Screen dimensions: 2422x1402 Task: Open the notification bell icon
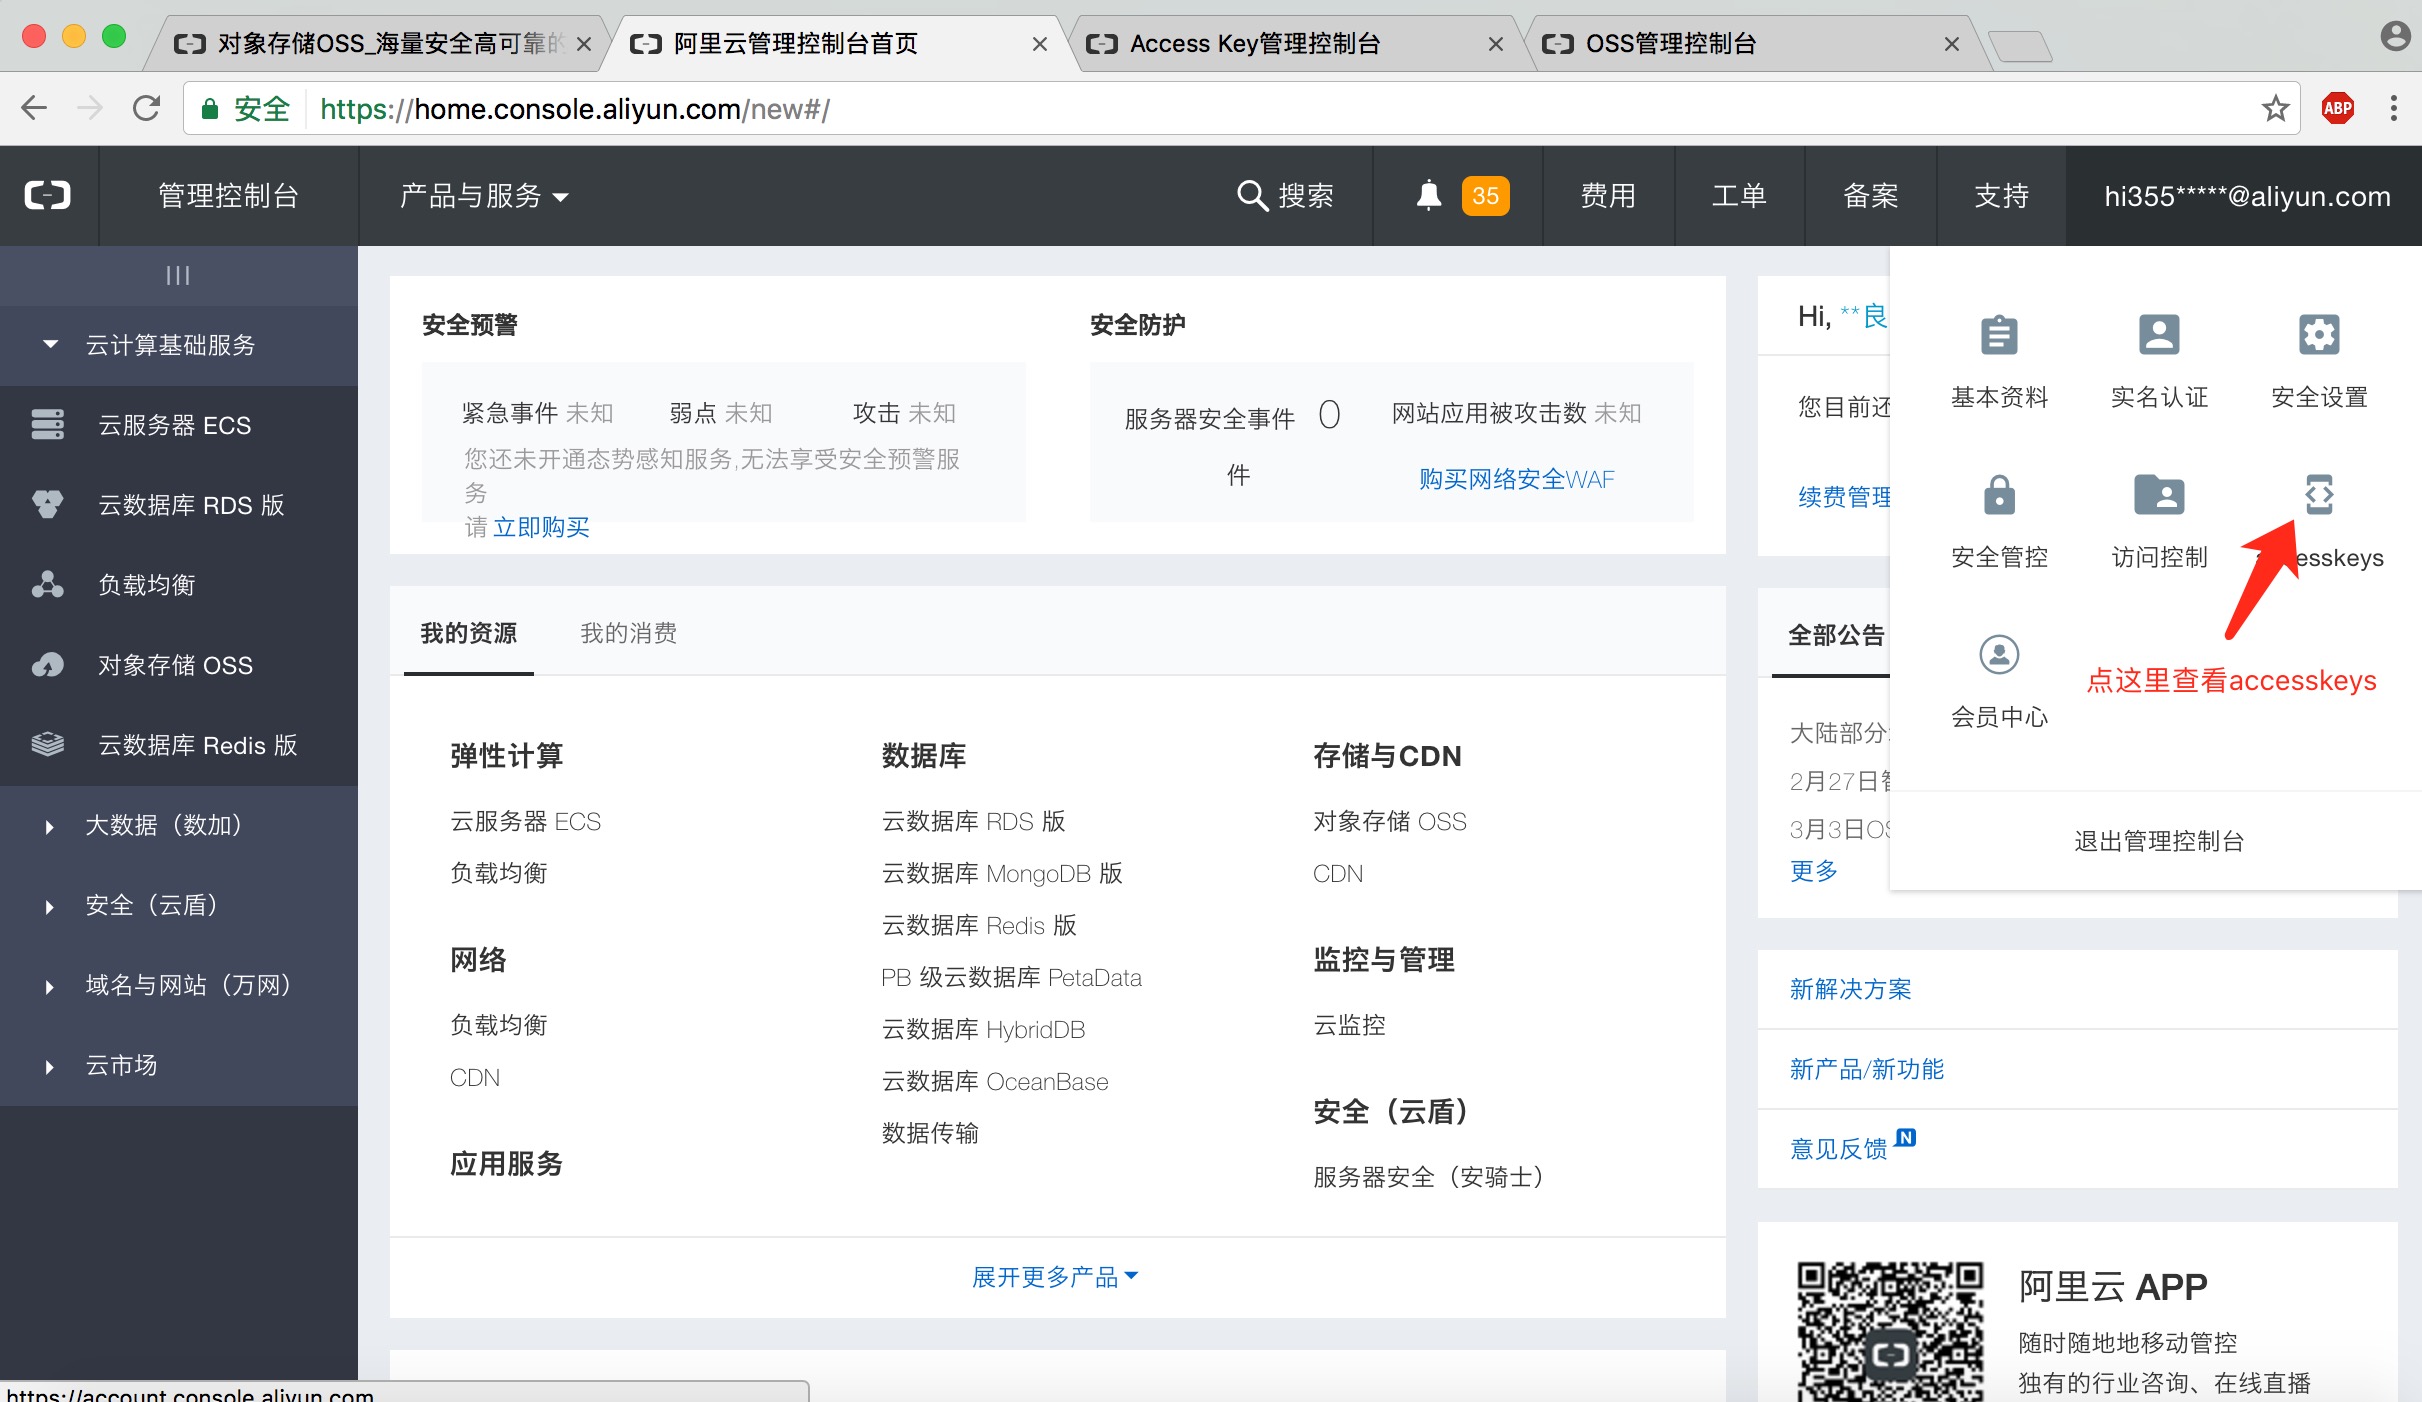[x=1429, y=195]
